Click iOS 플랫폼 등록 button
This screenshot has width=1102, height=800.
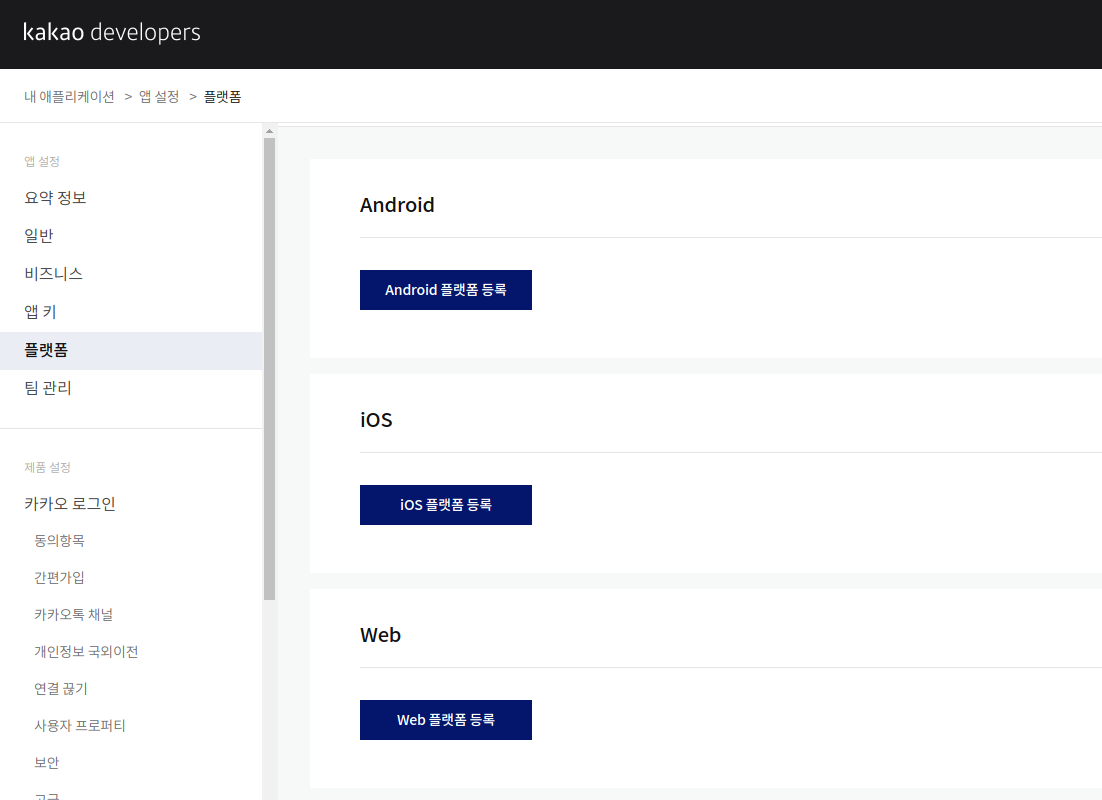(446, 505)
